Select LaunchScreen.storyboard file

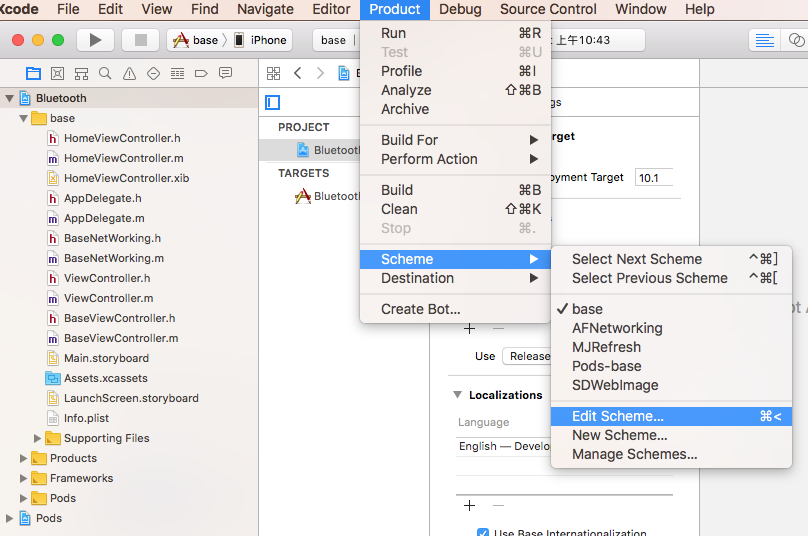(x=131, y=398)
